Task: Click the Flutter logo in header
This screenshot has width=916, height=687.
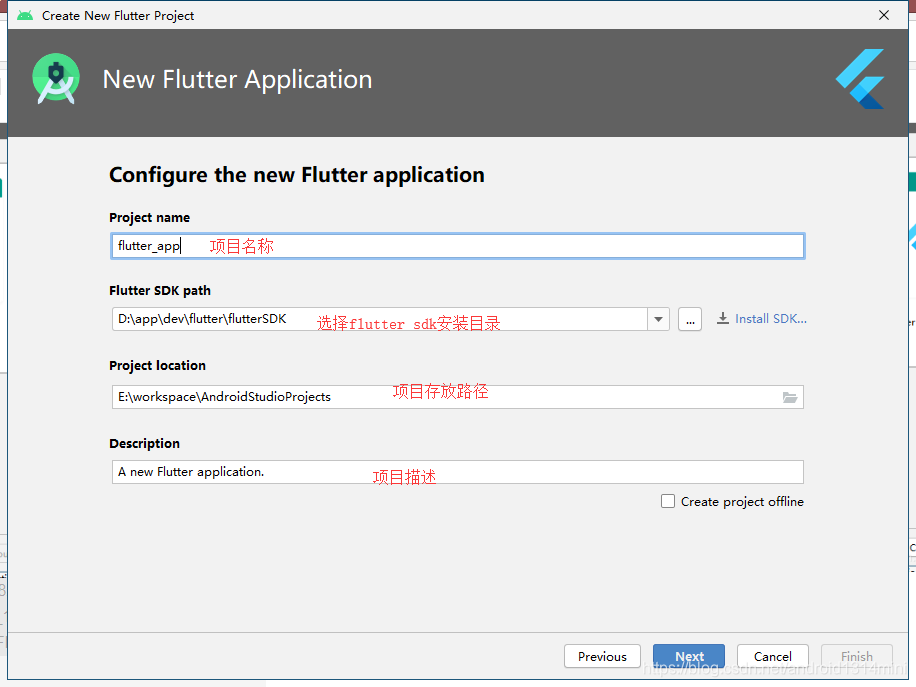Action: 861,79
